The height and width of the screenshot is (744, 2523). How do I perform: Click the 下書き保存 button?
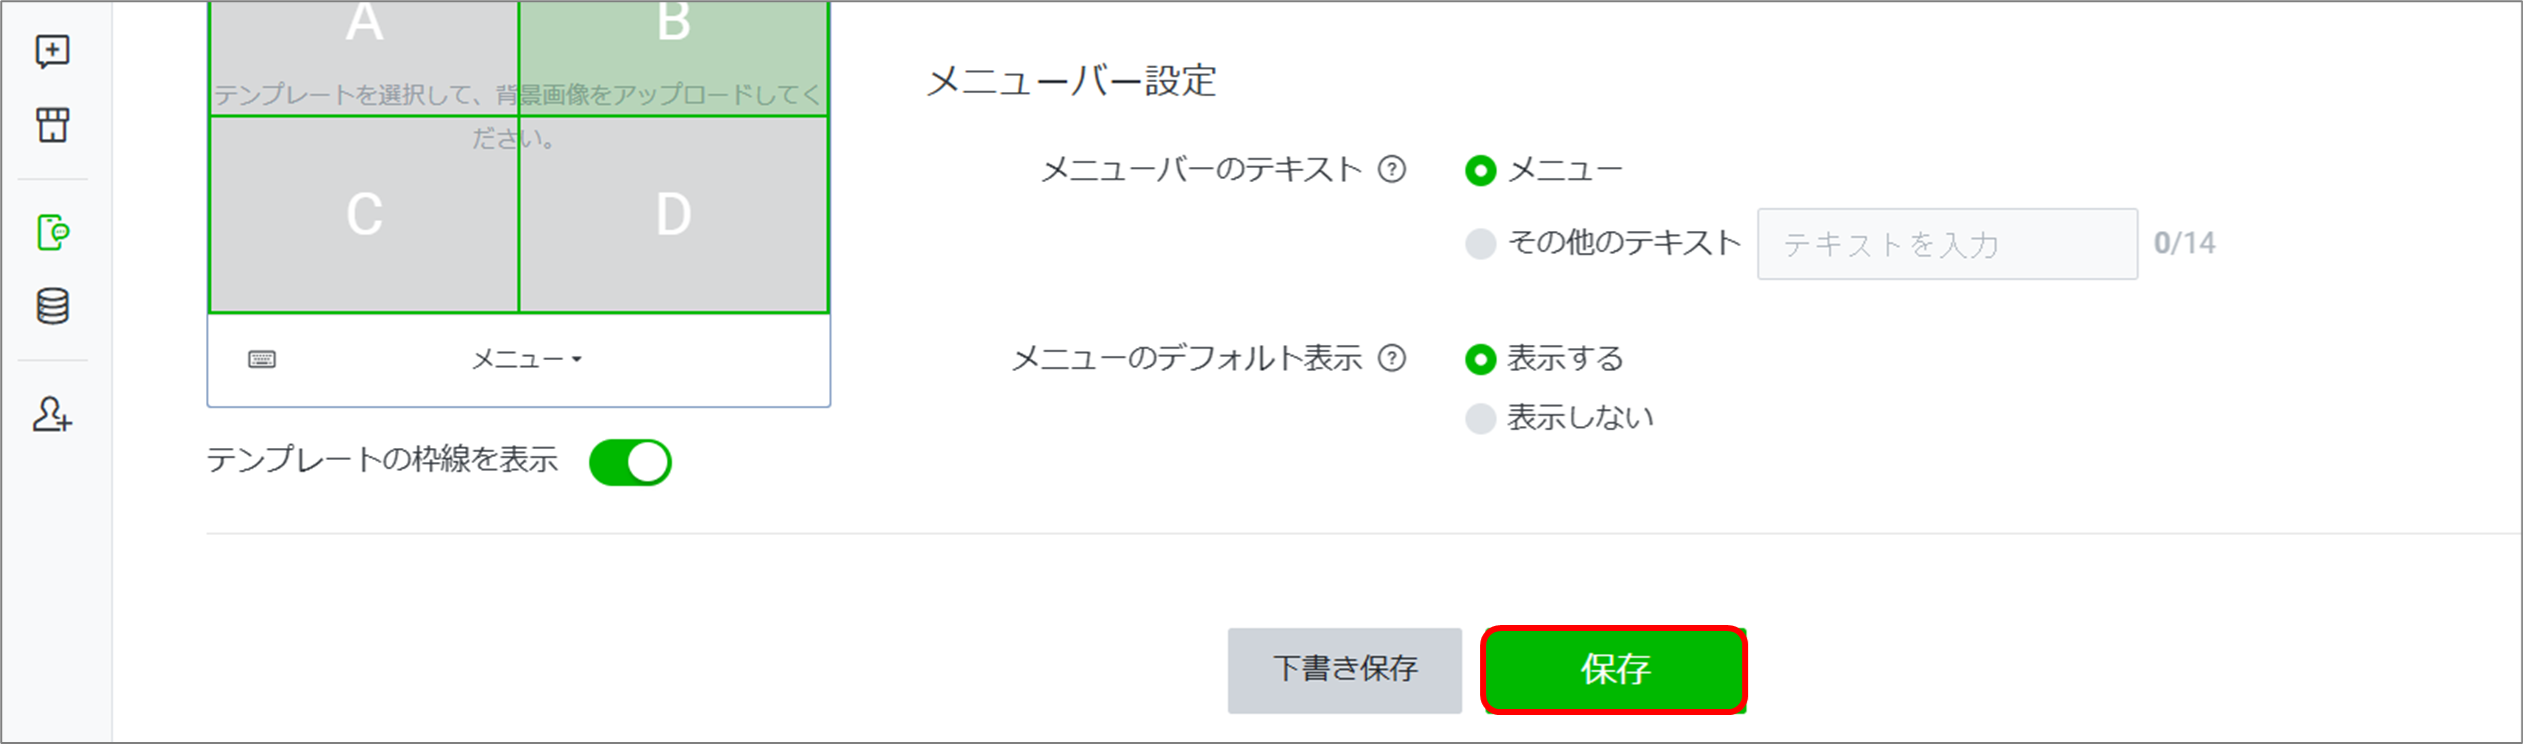pyautogui.click(x=1345, y=670)
